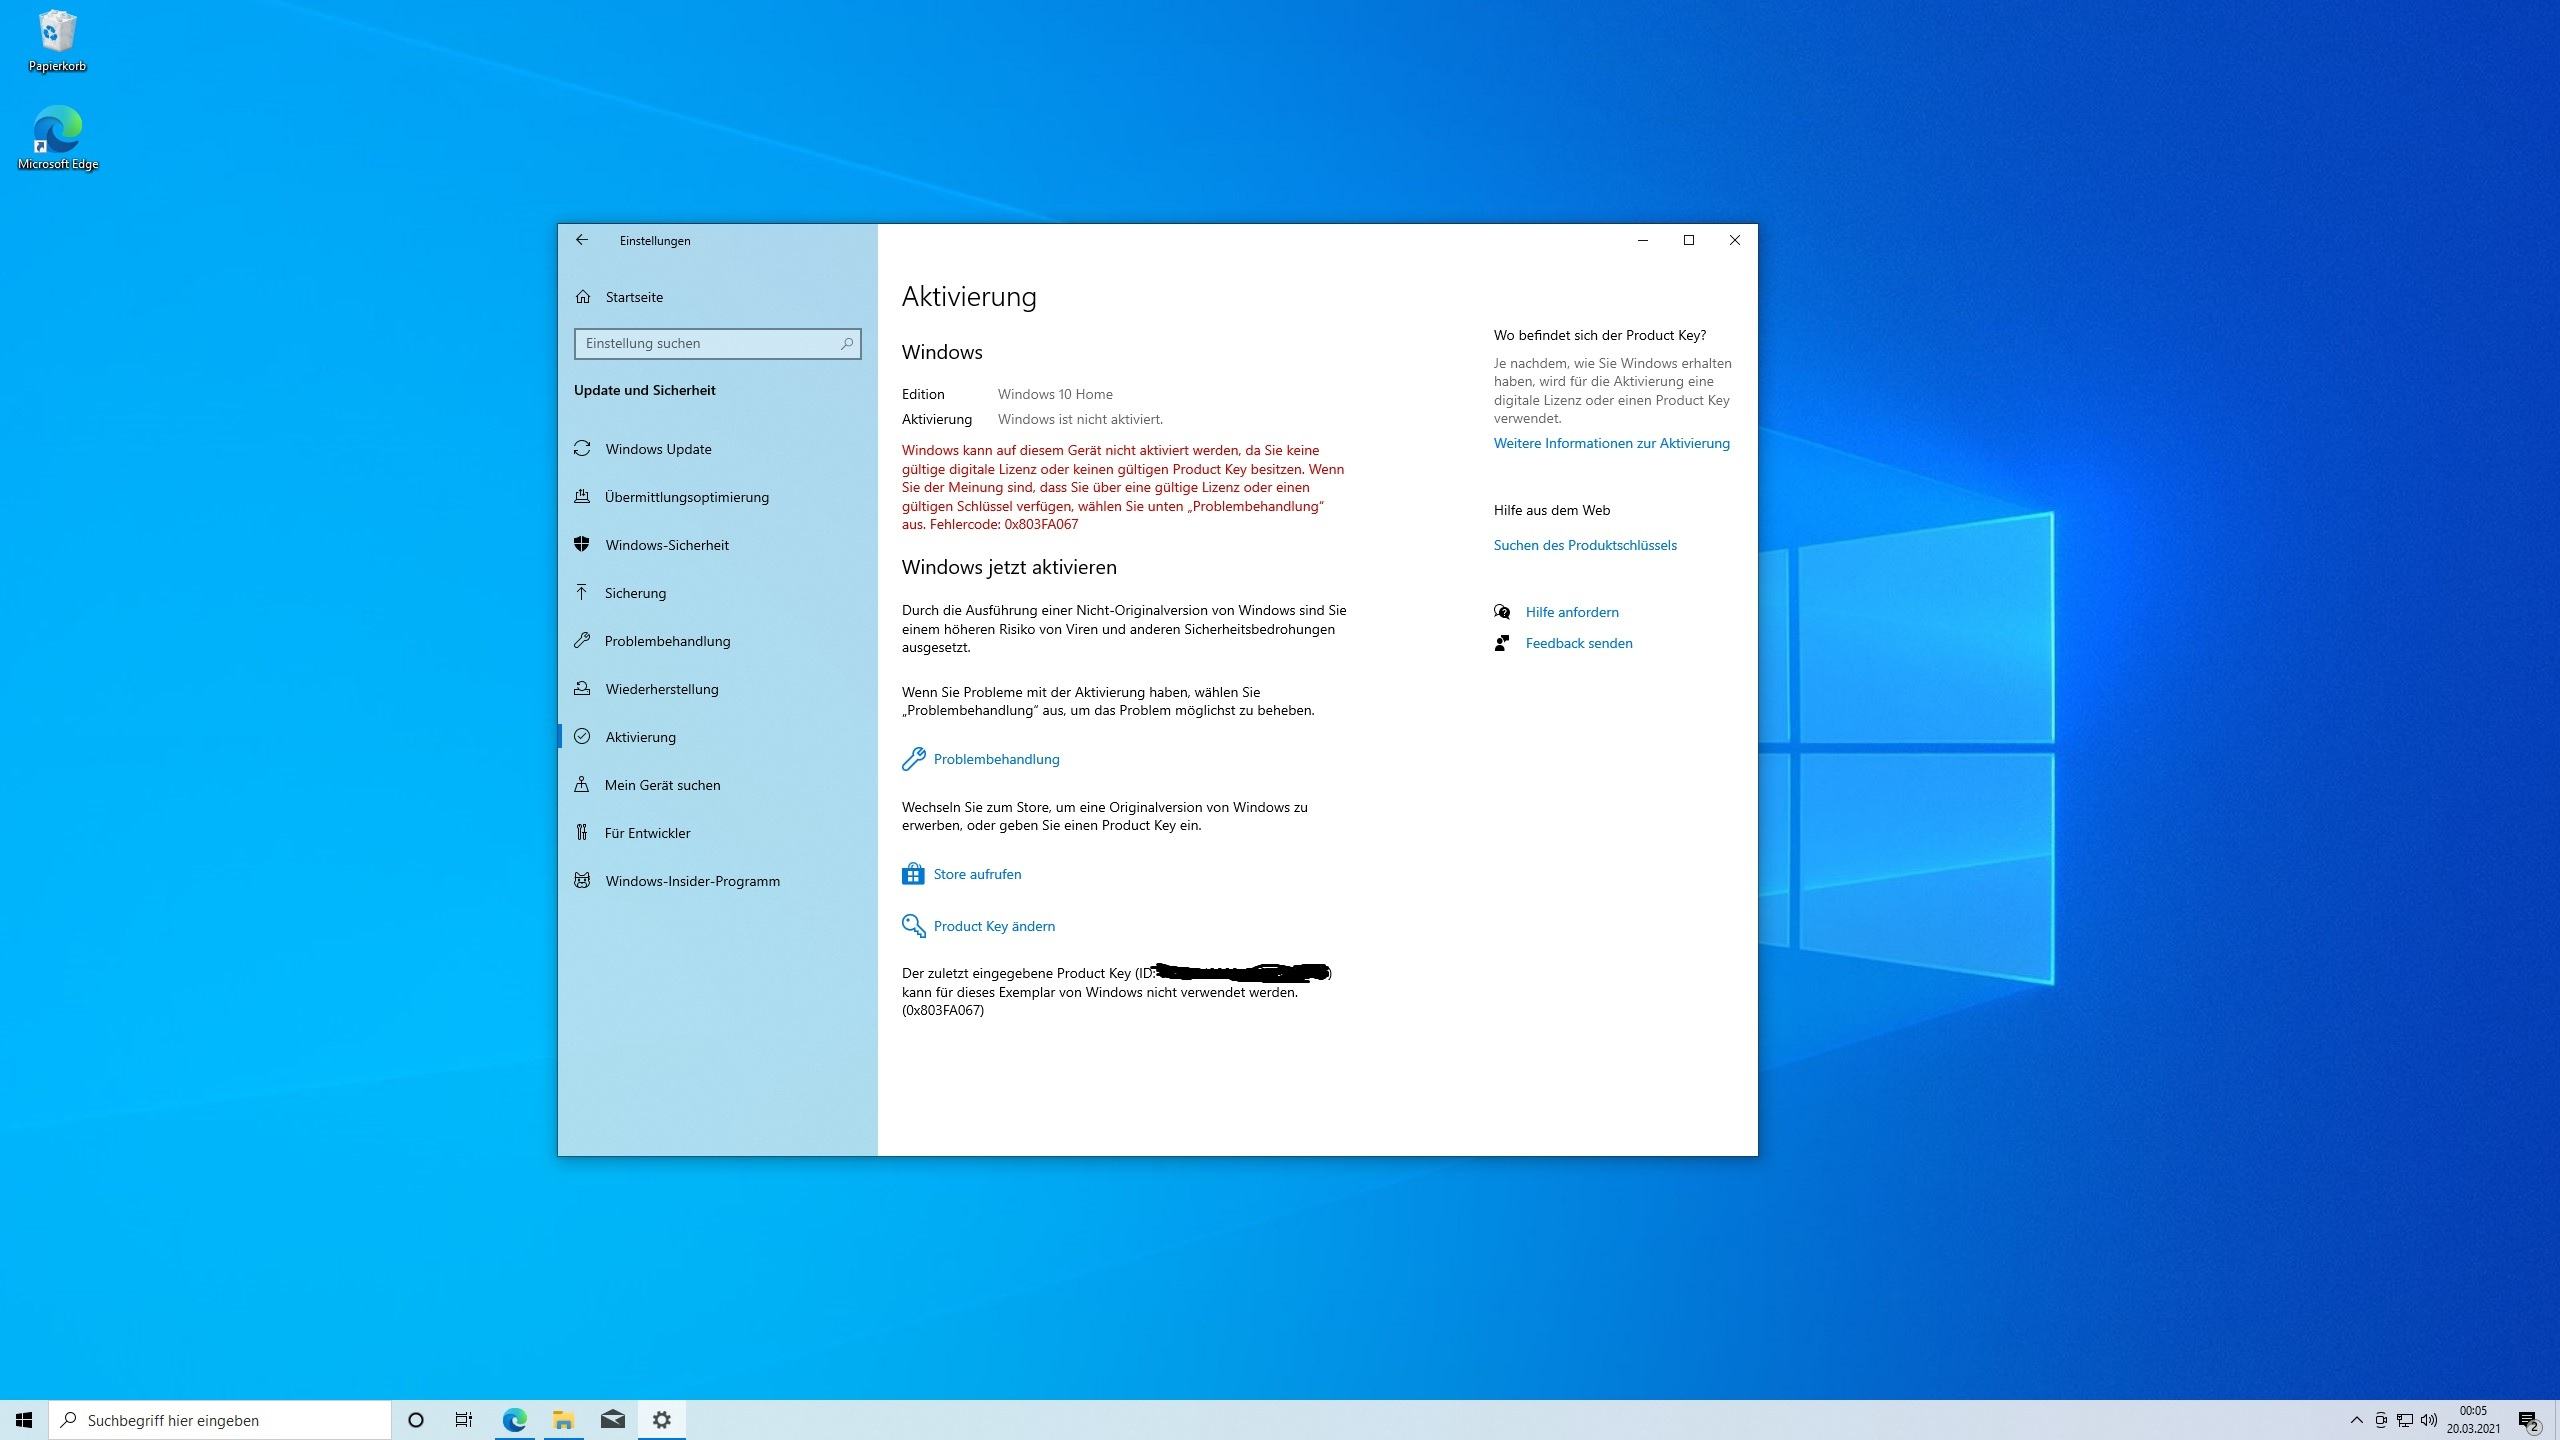Minimize the Einstellungen window
Screen dimensions: 2560x1440
[x=1643, y=240]
